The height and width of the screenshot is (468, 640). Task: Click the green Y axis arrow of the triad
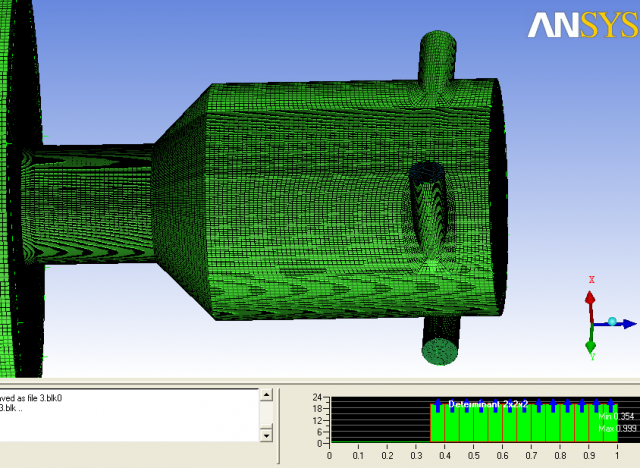pos(592,345)
